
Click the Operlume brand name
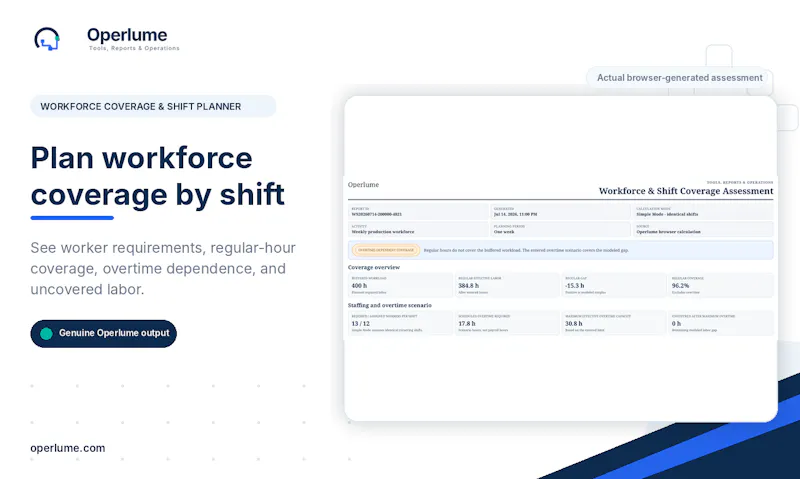pos(127,35)
